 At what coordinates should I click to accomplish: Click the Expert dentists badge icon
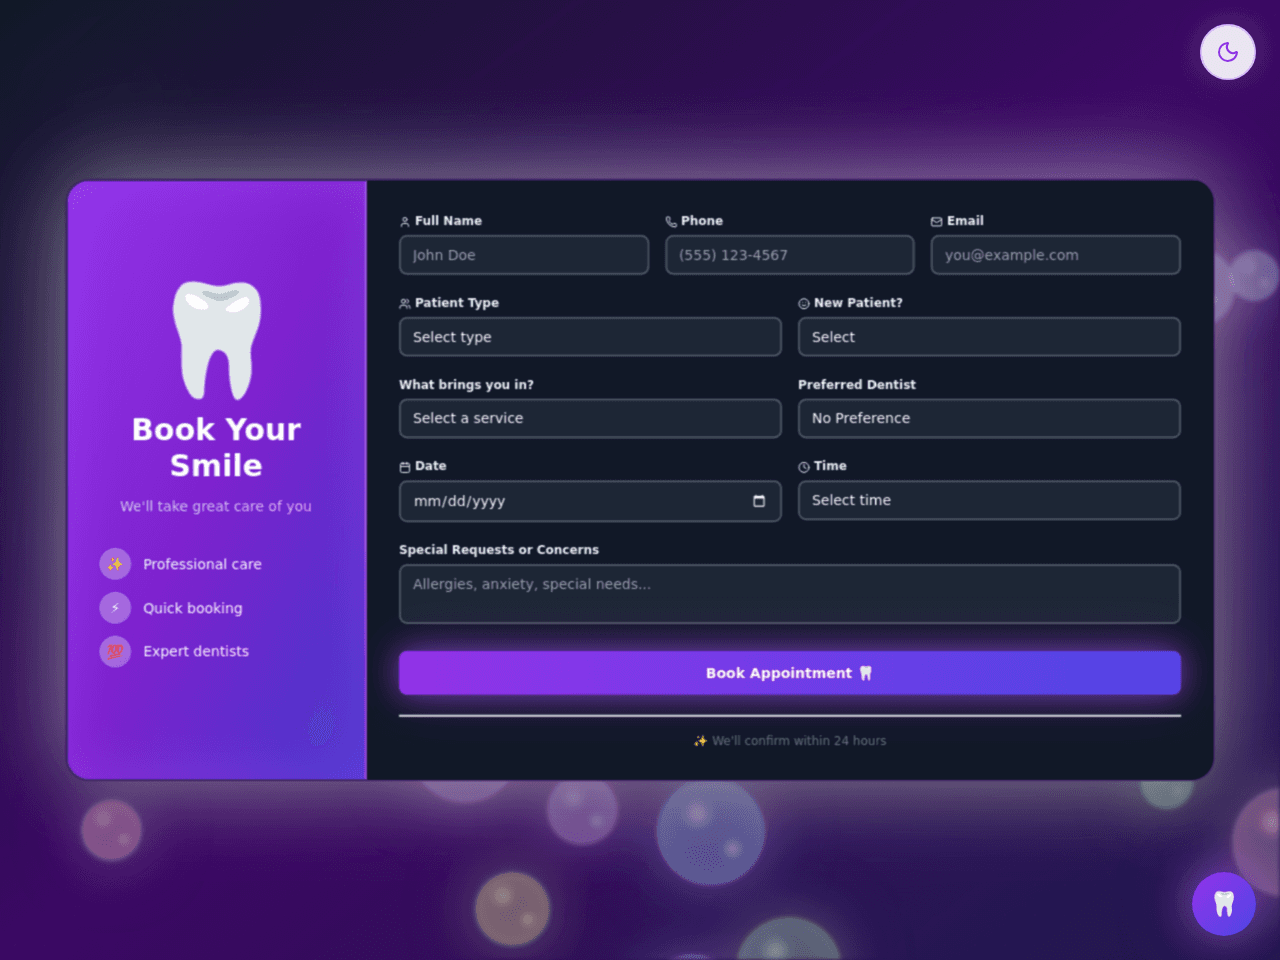tap(115, 651)
